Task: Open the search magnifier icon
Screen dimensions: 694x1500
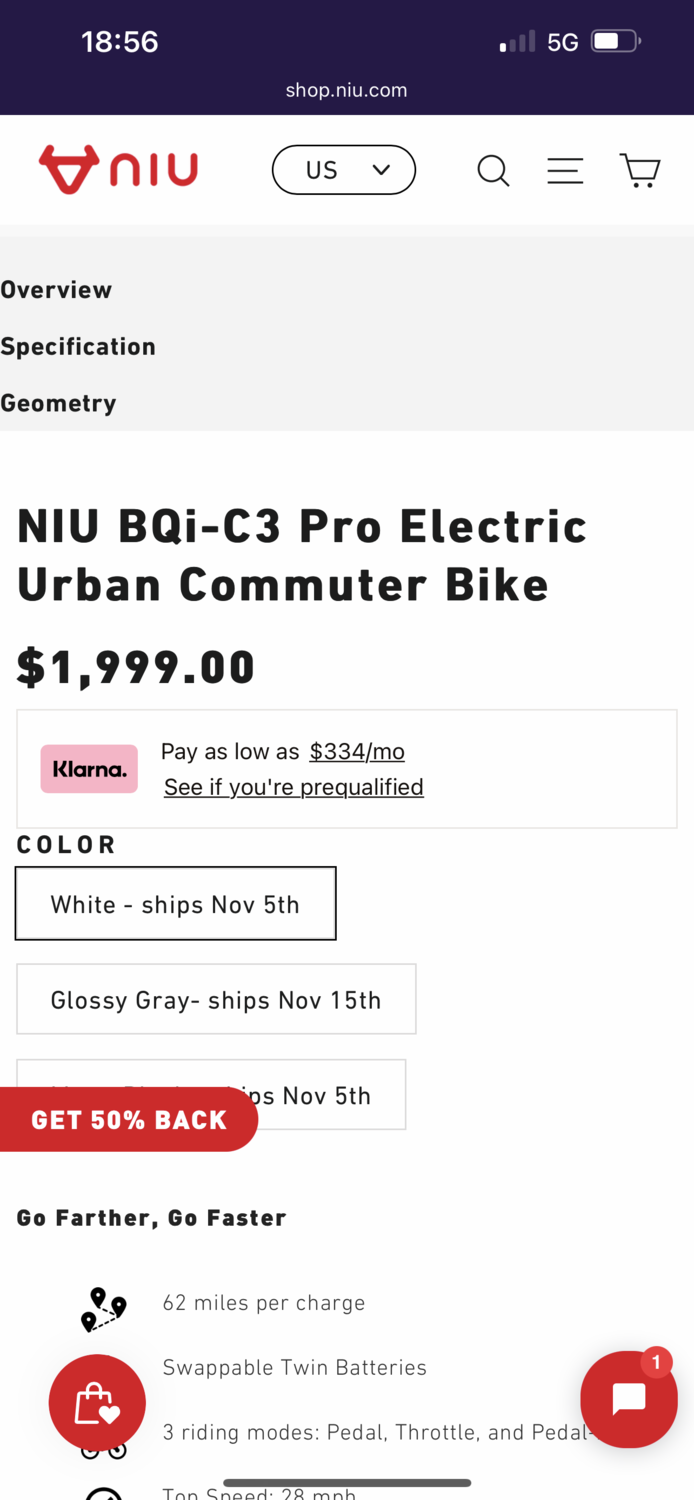Action: pyautogui.click(x=493, y=170)
